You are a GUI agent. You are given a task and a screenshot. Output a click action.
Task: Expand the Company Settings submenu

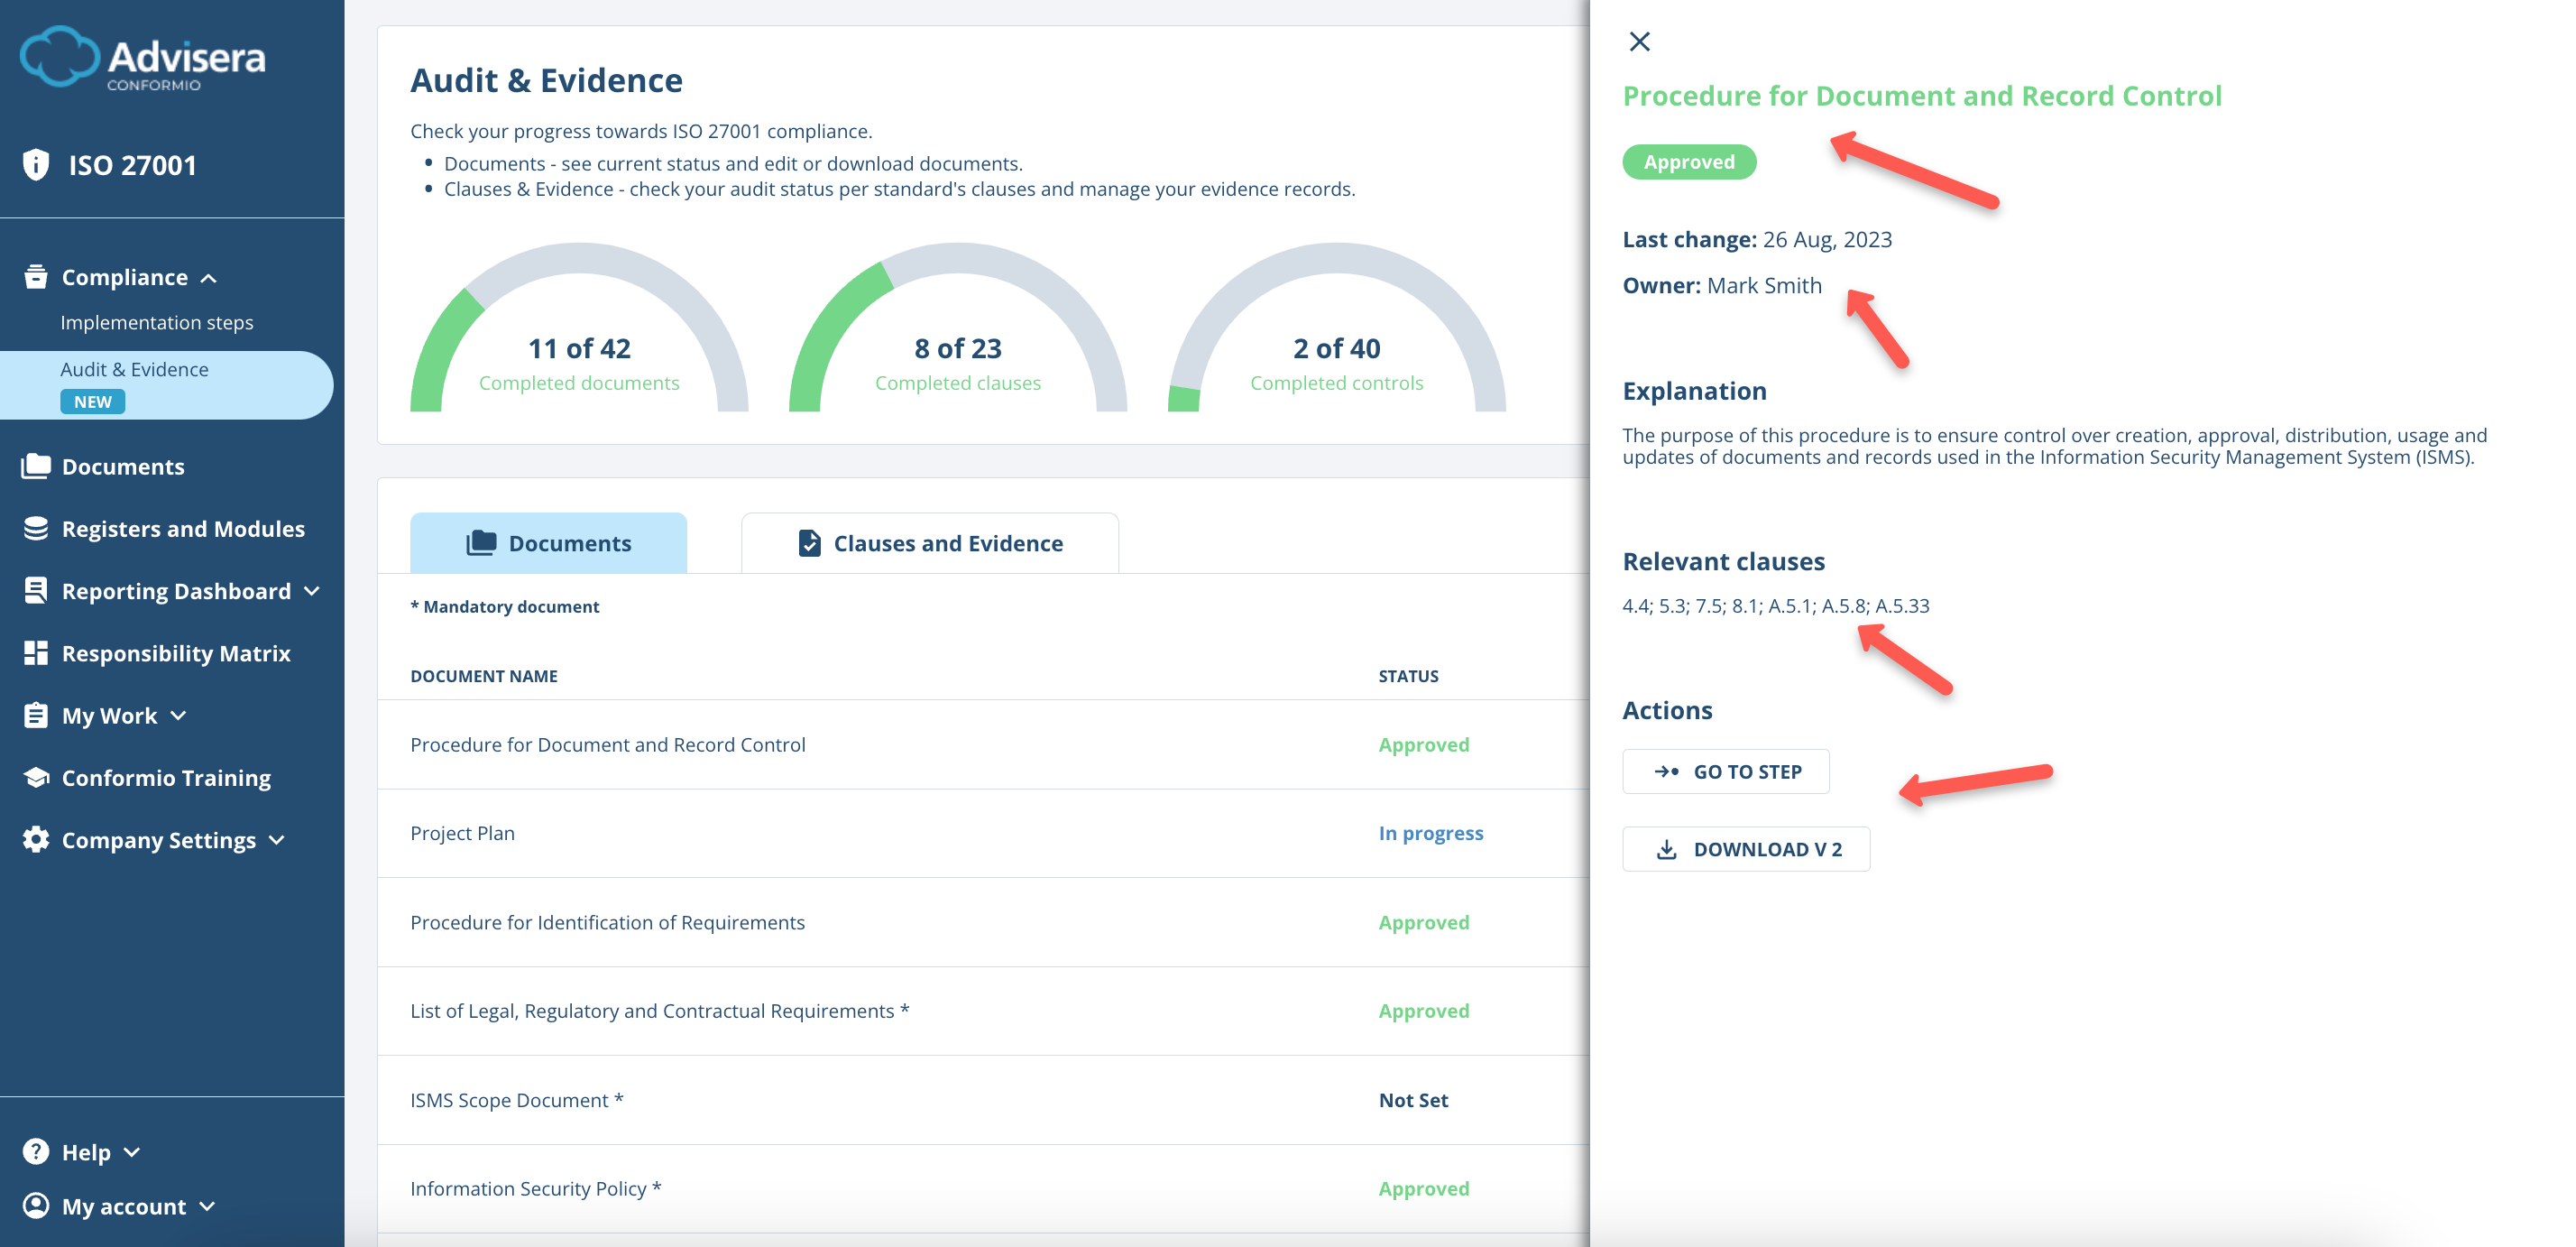click(277, 840)
